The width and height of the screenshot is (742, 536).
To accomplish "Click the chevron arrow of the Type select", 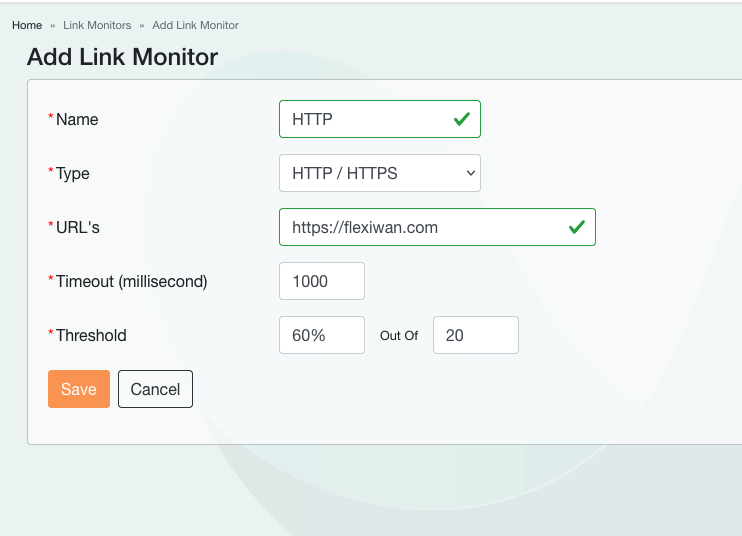I will coord(471,173).
